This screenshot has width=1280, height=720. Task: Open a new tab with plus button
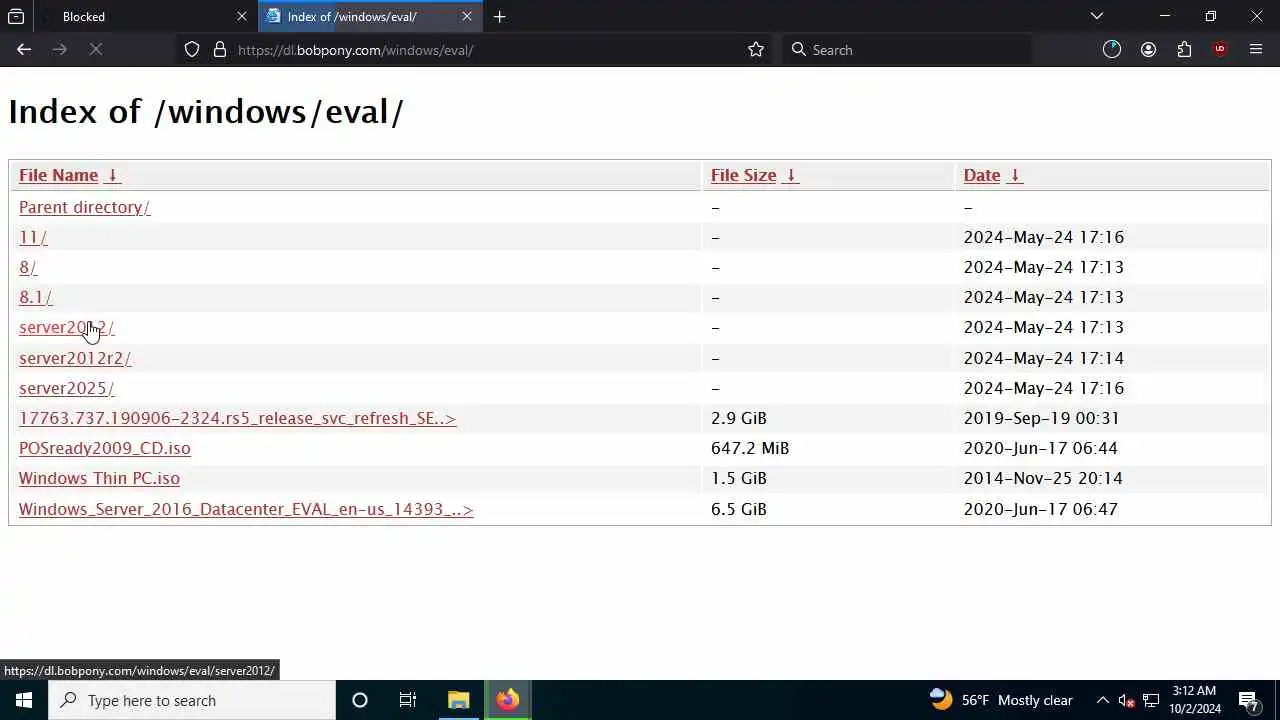pyautogui.click(x=500, y=16)
